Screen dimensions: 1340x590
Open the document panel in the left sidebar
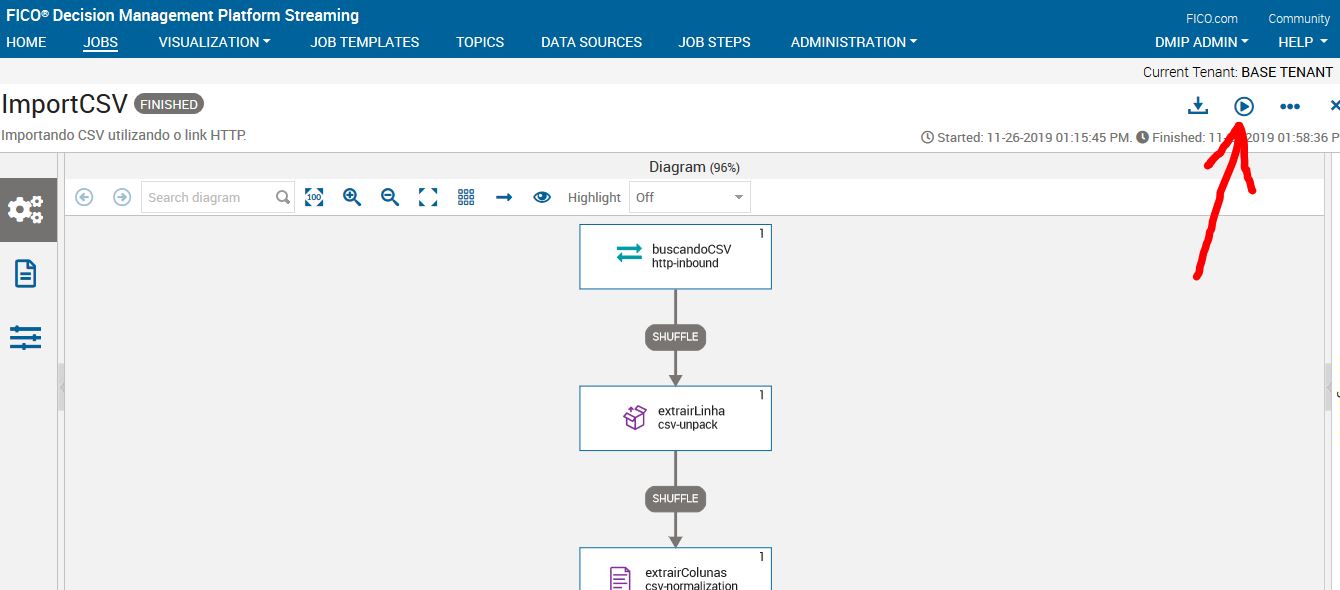click(25, 274)
